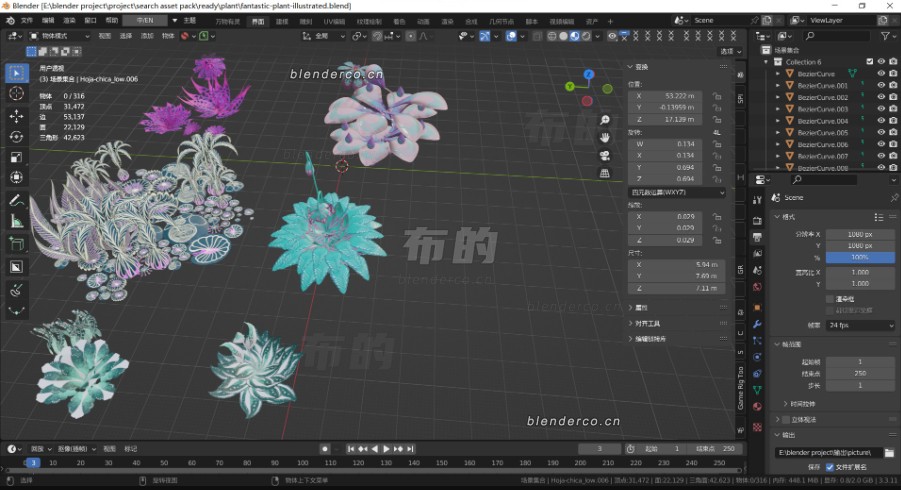This screenshot has height=490, width=901.
Task: Open View Layer properties tab icon
Action: point(757,253)
